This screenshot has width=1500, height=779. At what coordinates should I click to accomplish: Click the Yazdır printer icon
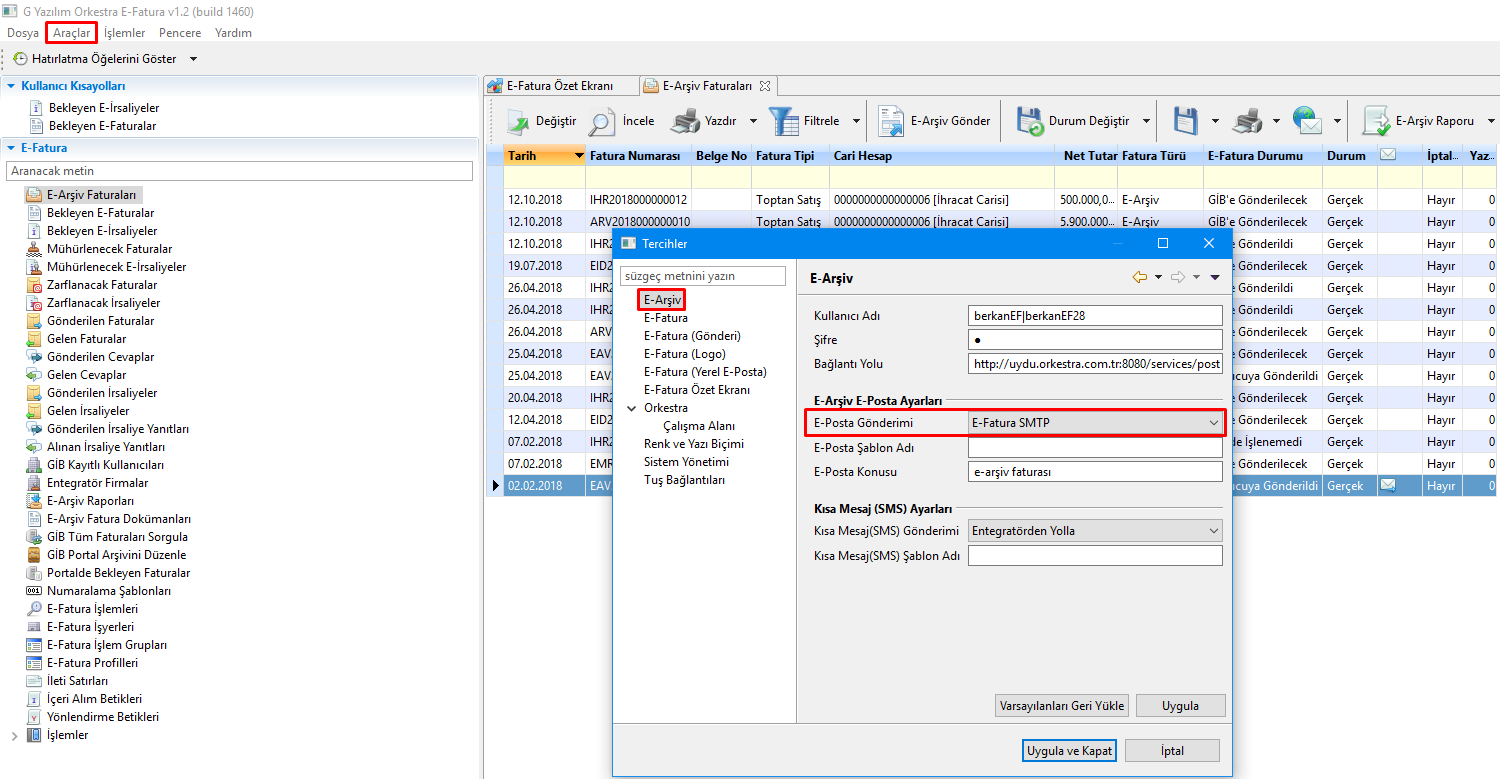pyautogui.click(x=686, y=121)
